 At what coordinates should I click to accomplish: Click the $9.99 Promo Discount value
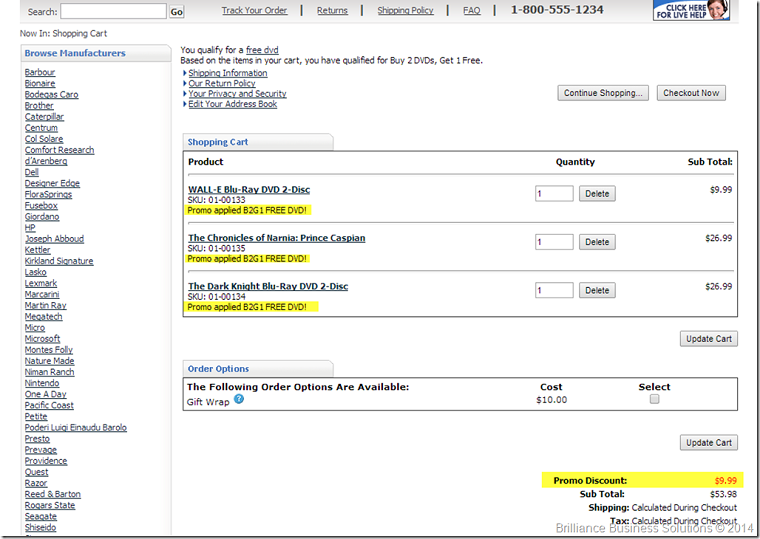tap(726, 481)
